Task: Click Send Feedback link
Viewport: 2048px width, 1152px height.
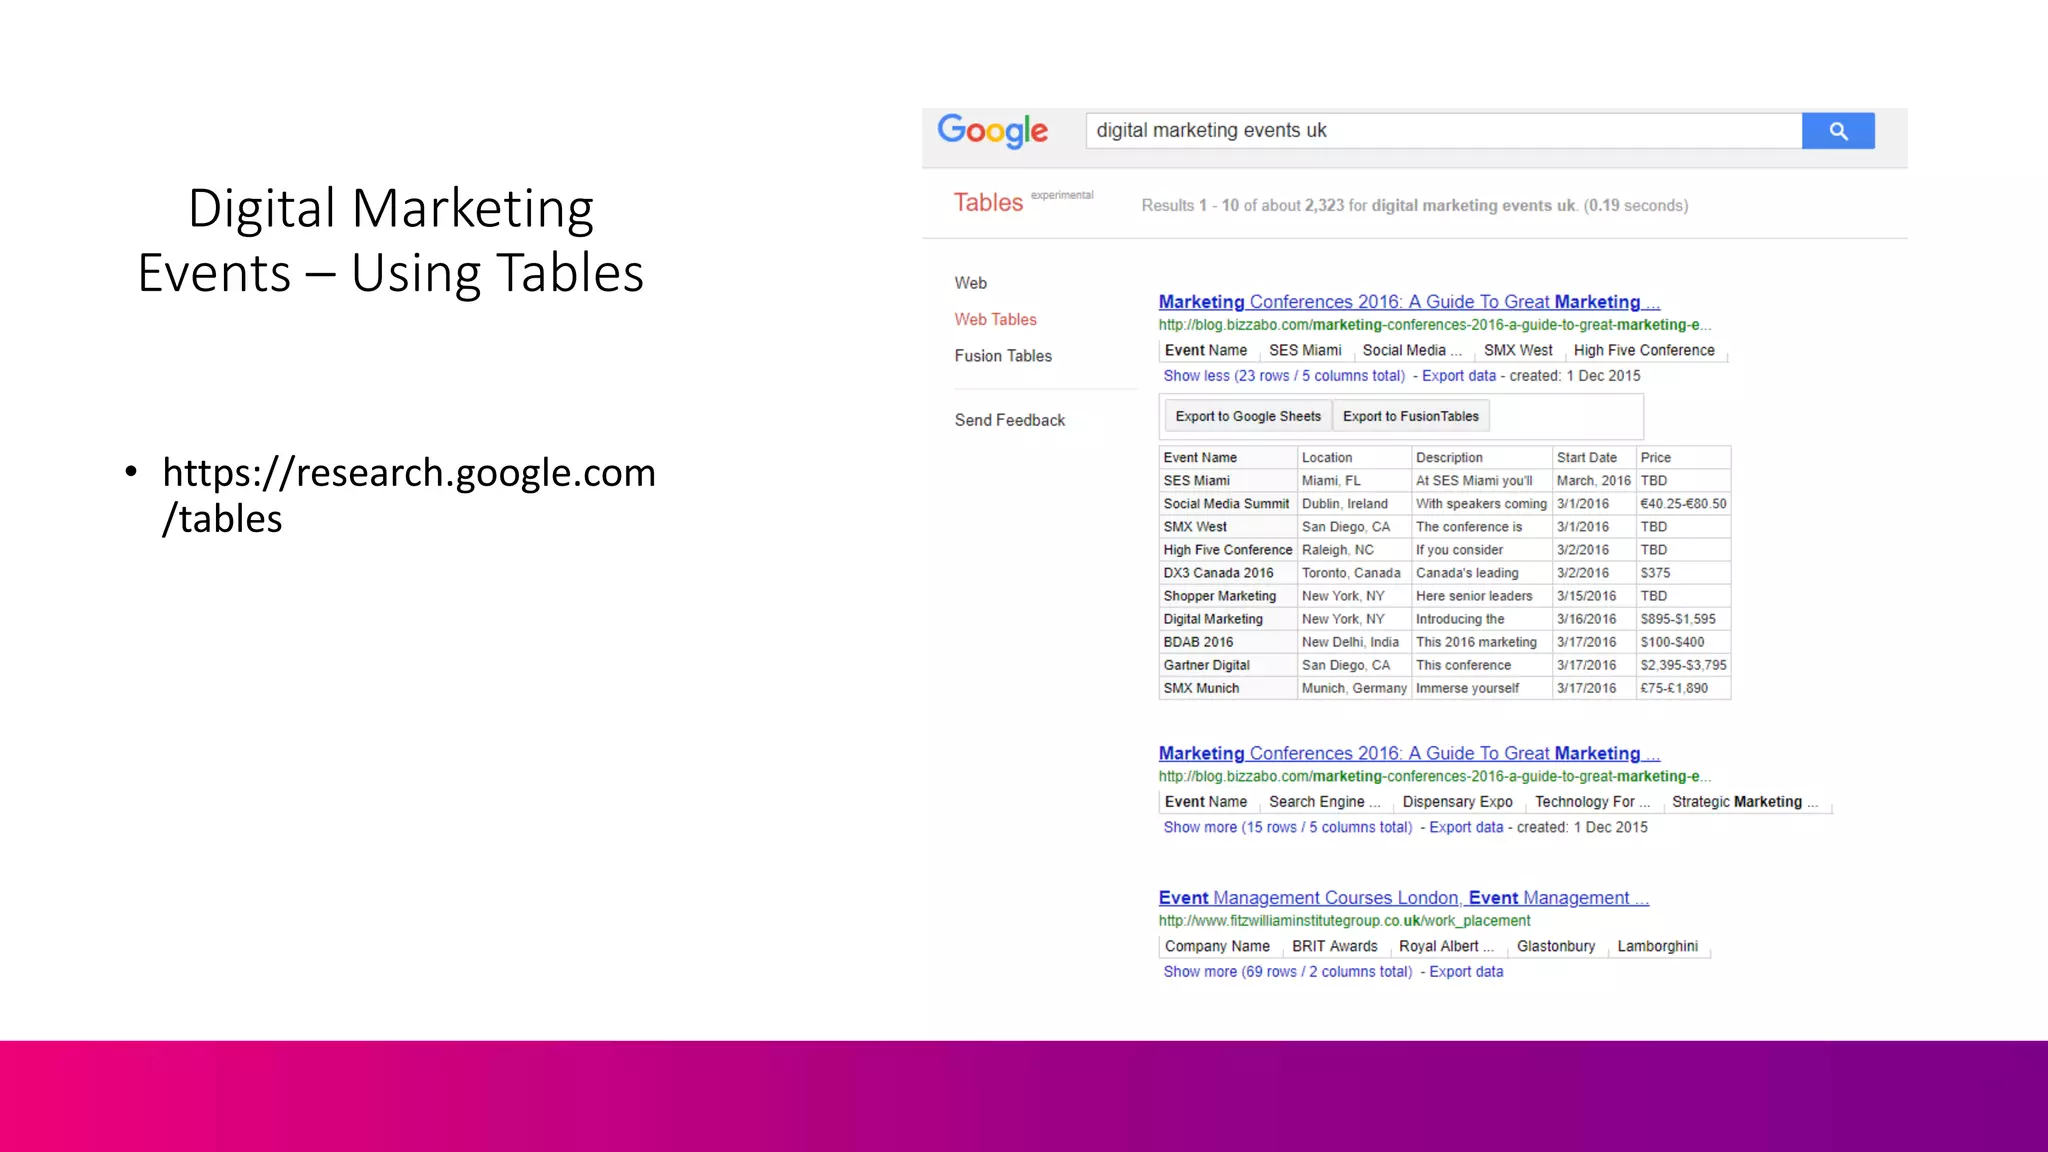Action: click(x=1009, y=420)
